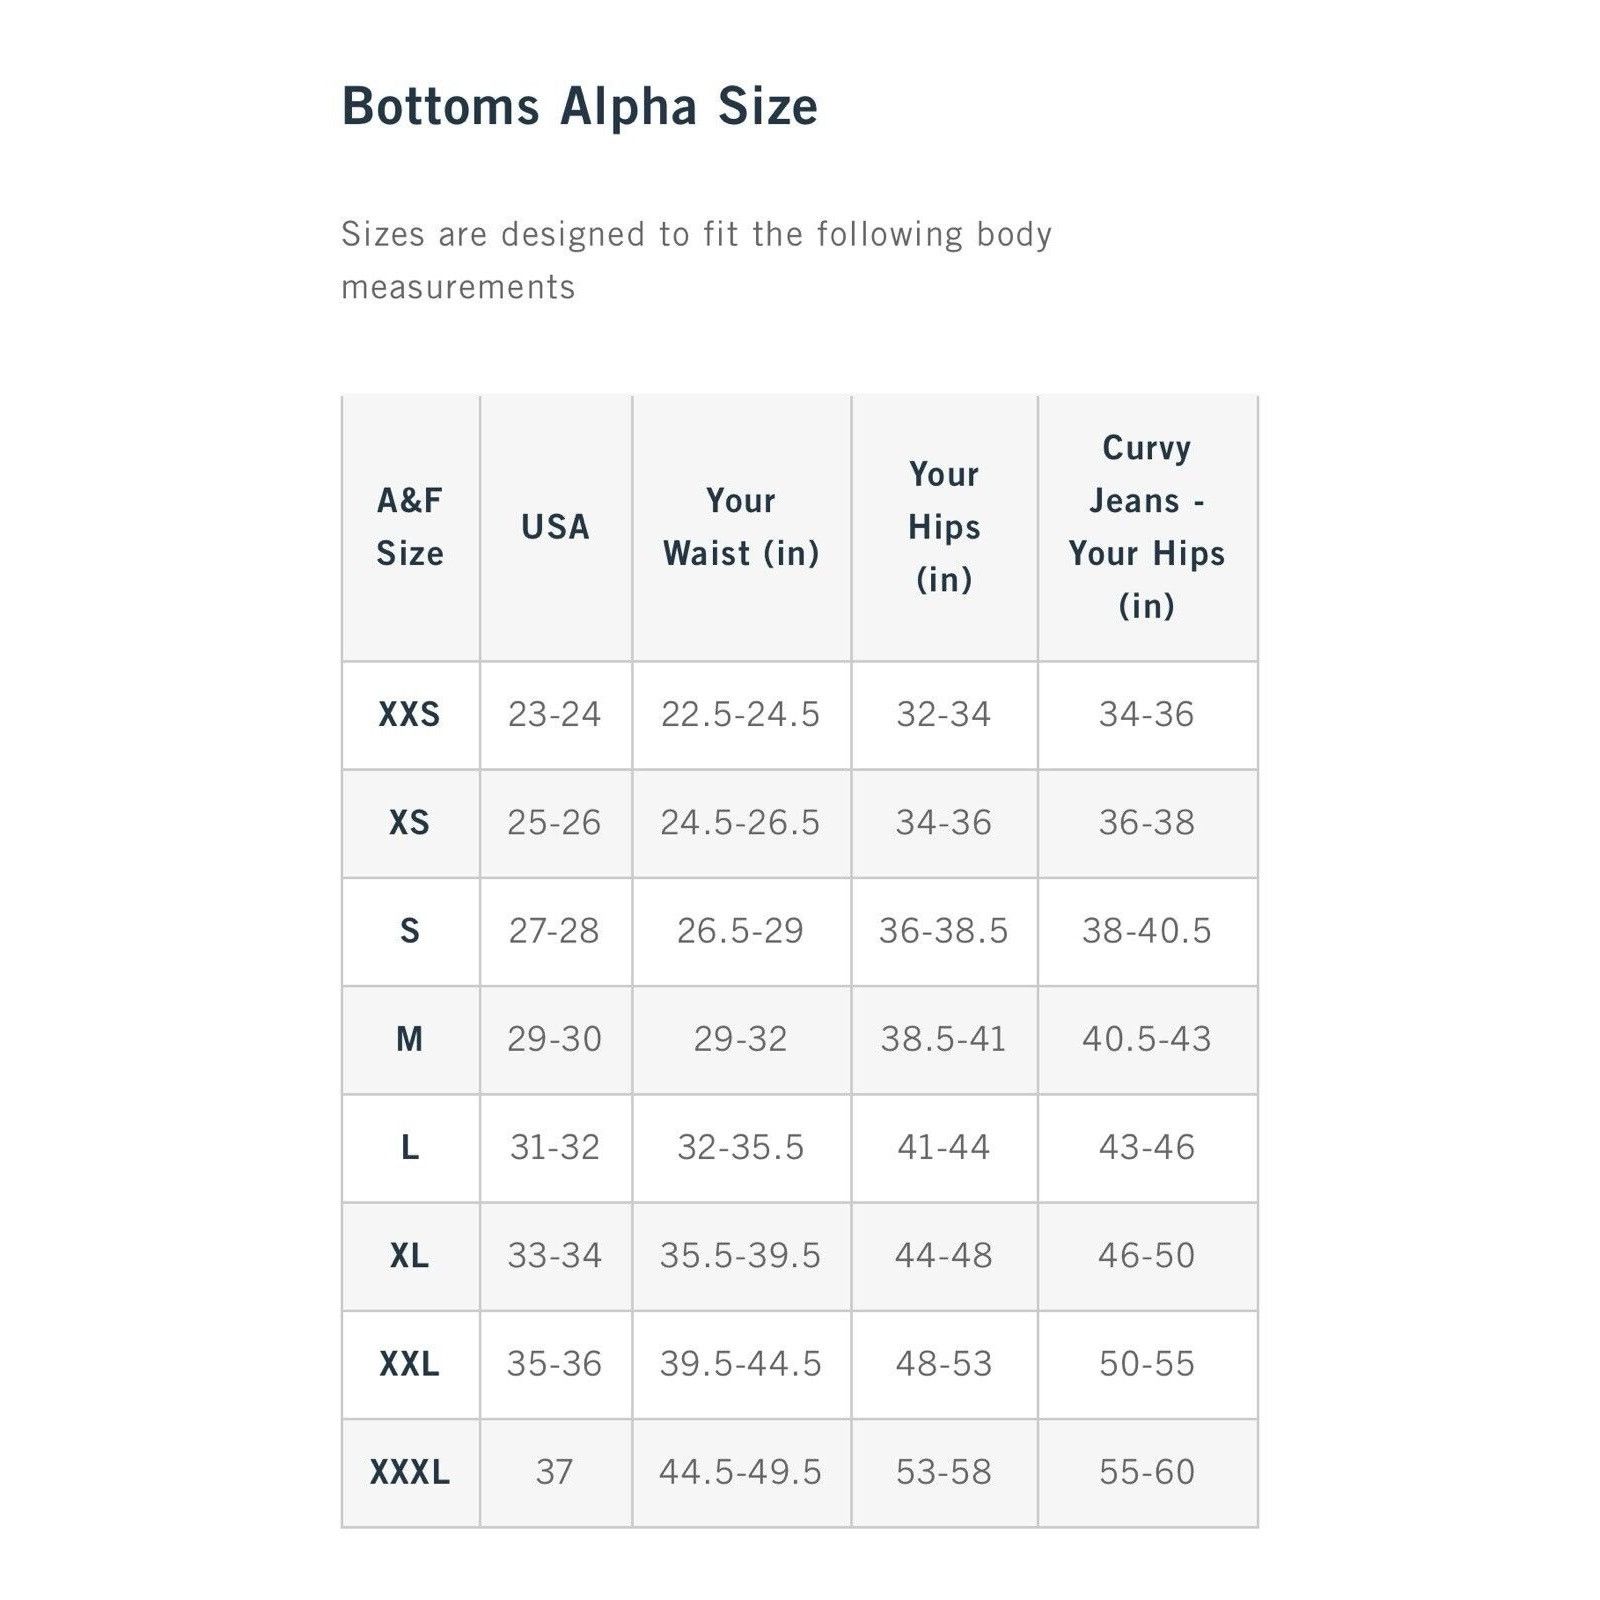
Task: Select Curvy Jeans - Your Hips header
Action: tap(1147, 527)
